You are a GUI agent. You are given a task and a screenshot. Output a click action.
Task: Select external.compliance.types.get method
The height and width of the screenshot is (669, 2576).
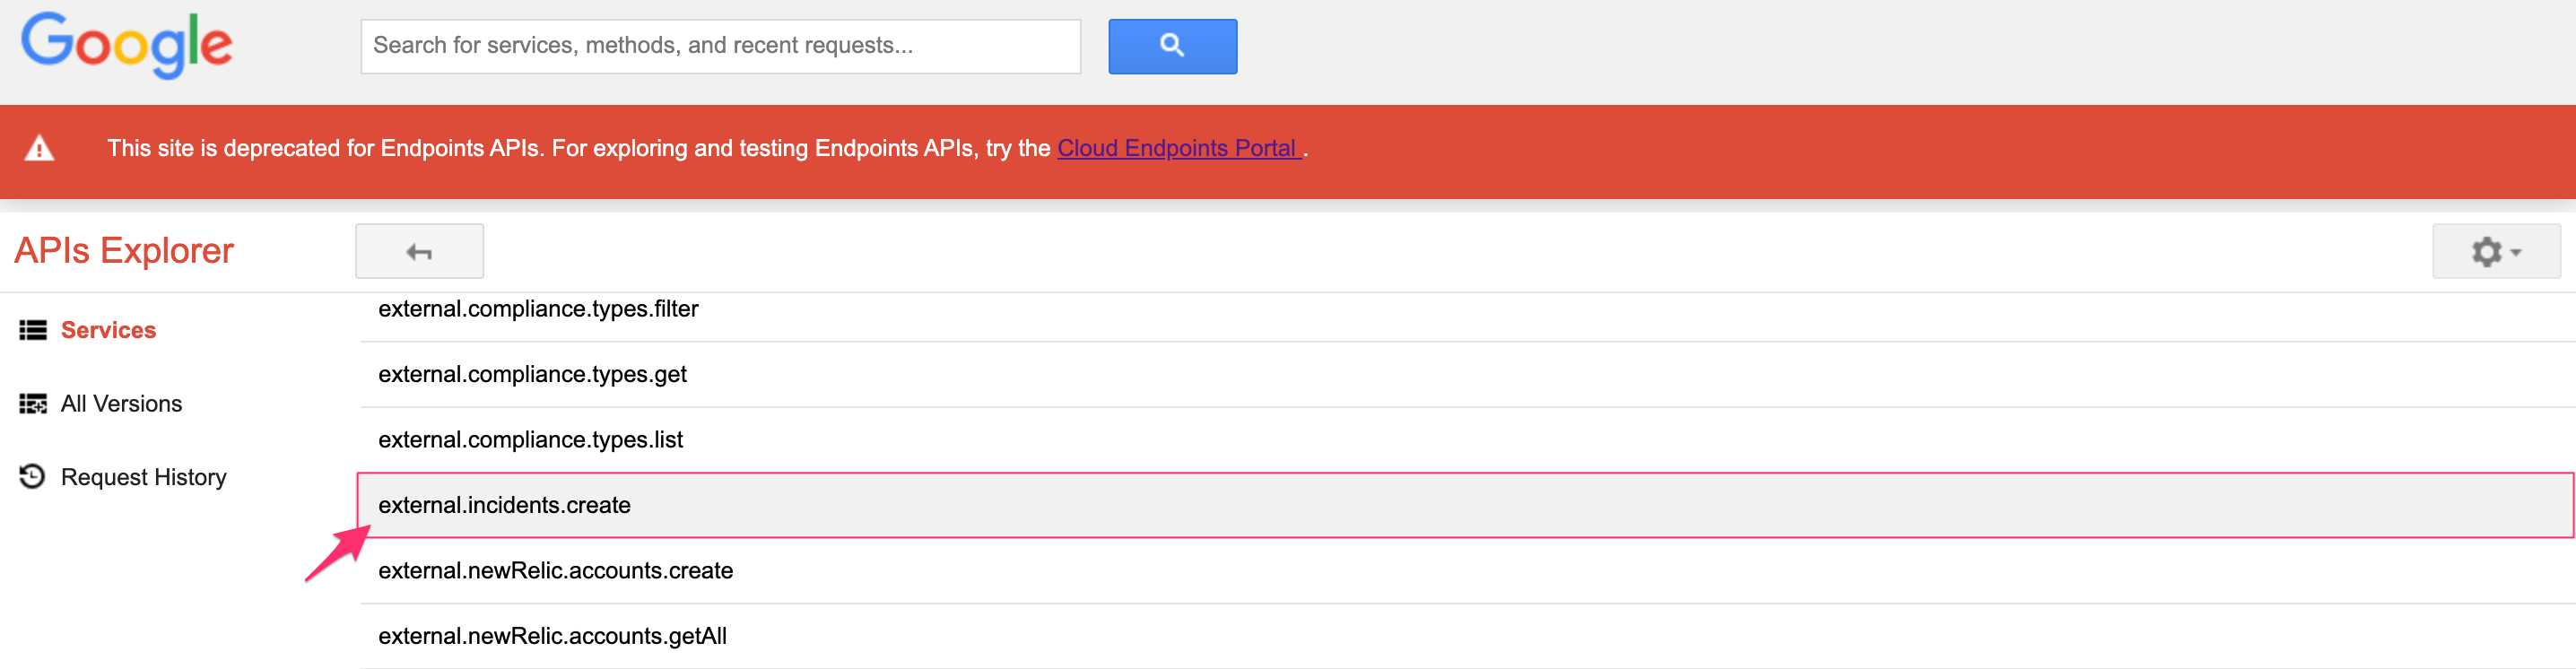coord(532,374)
